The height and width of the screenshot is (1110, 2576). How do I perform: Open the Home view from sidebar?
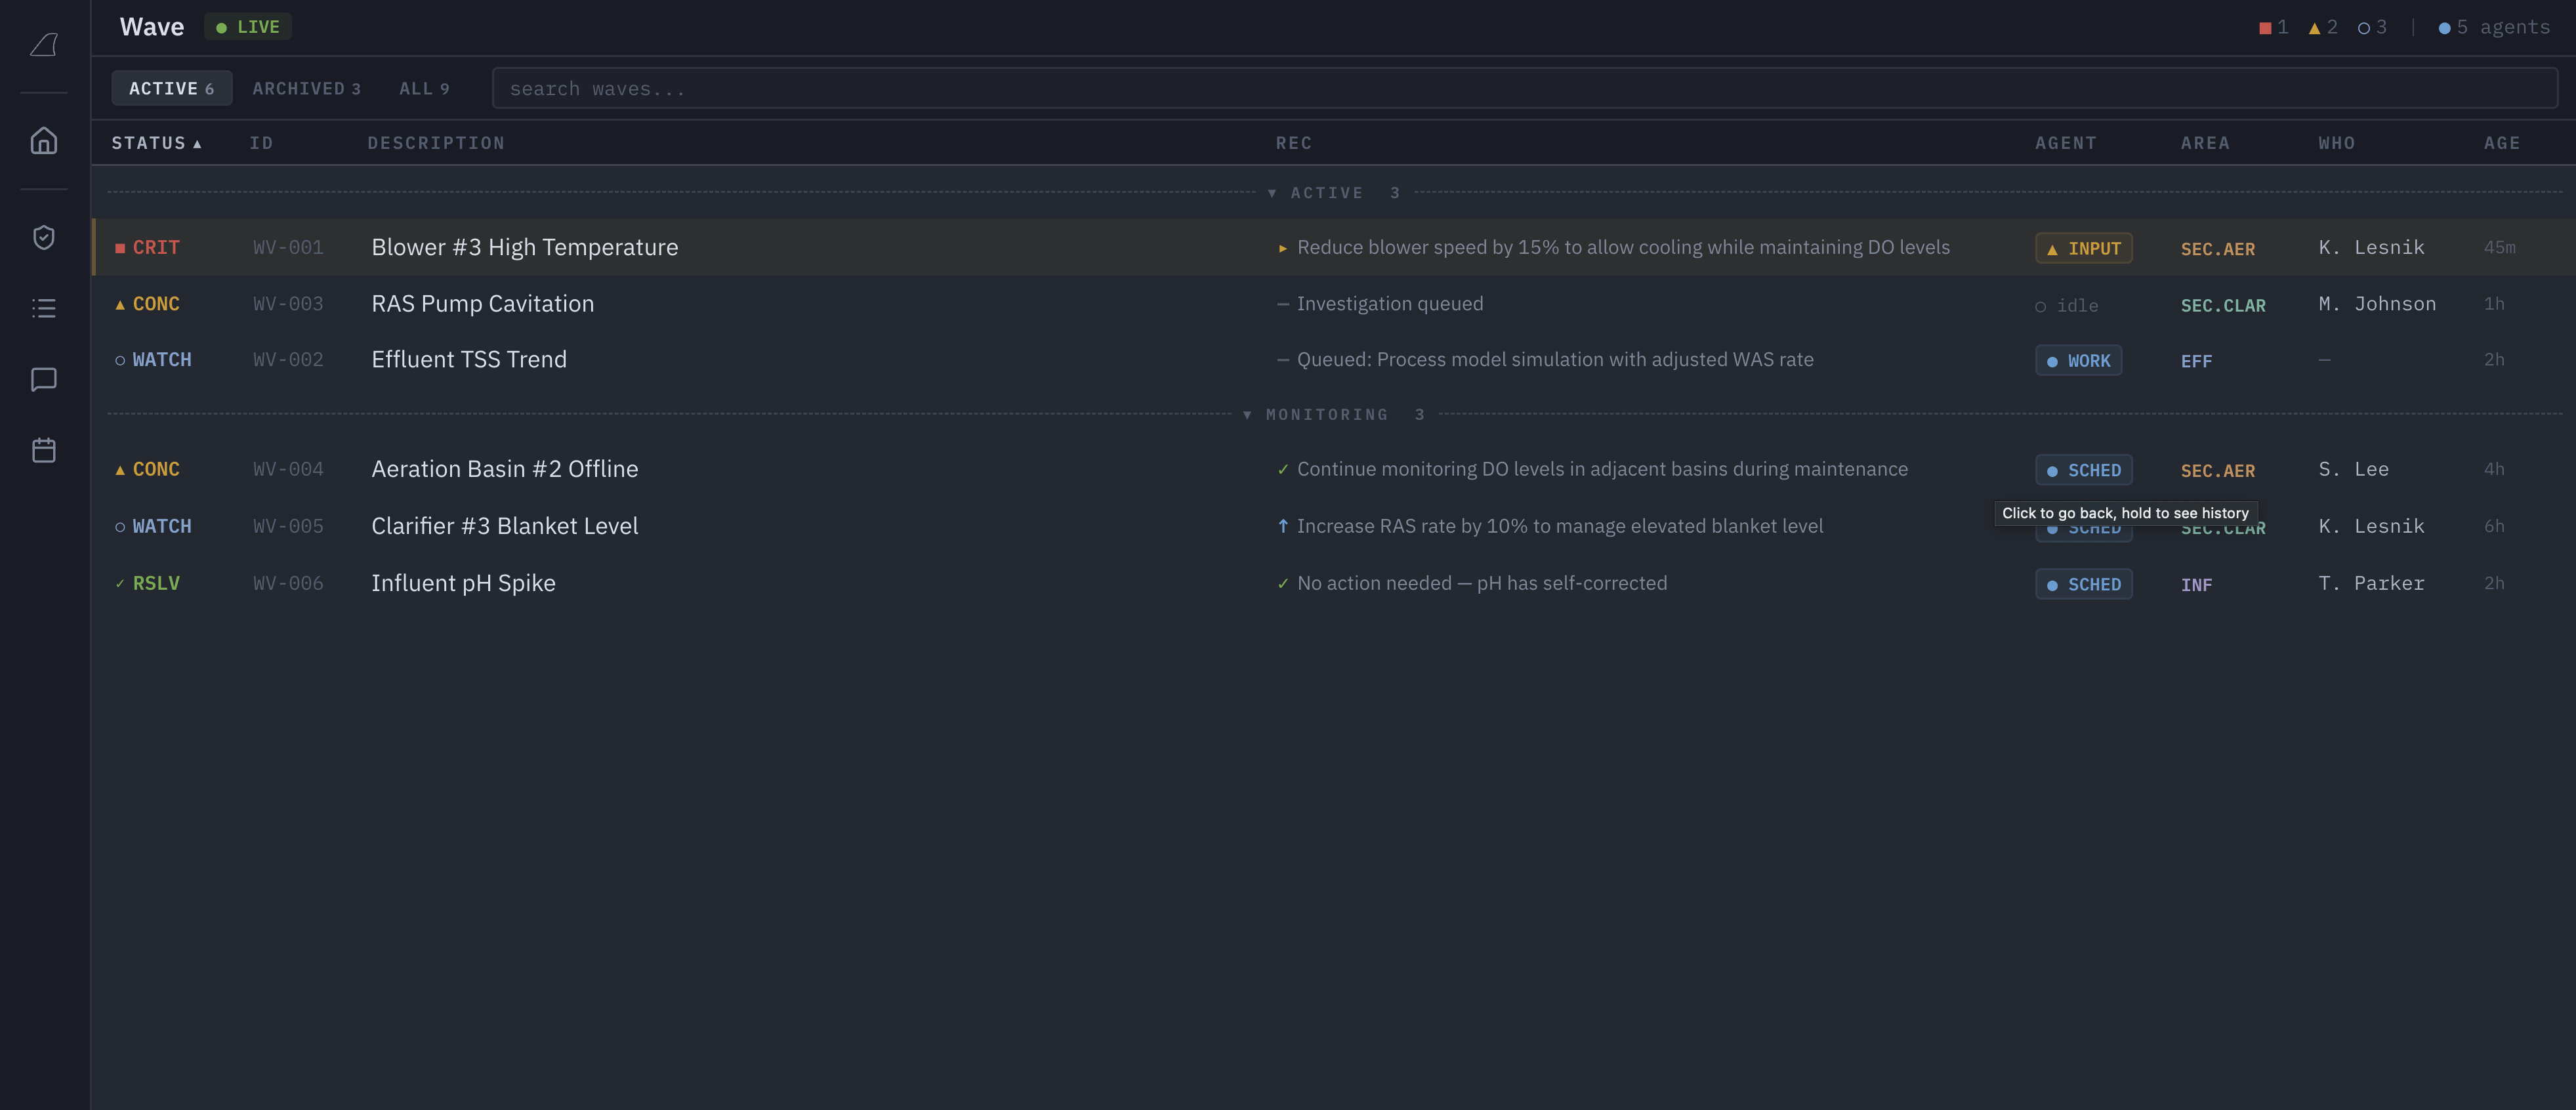pos(44,140)
